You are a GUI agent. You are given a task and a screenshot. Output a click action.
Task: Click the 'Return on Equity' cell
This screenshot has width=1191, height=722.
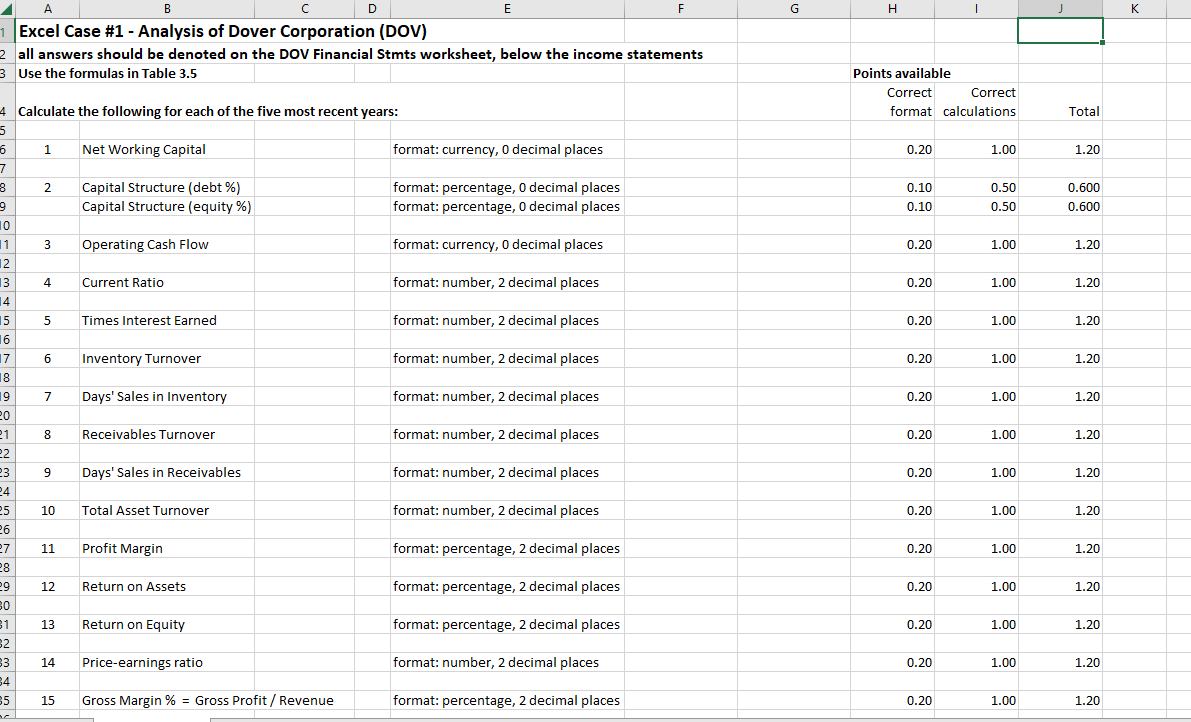[167, 624]
